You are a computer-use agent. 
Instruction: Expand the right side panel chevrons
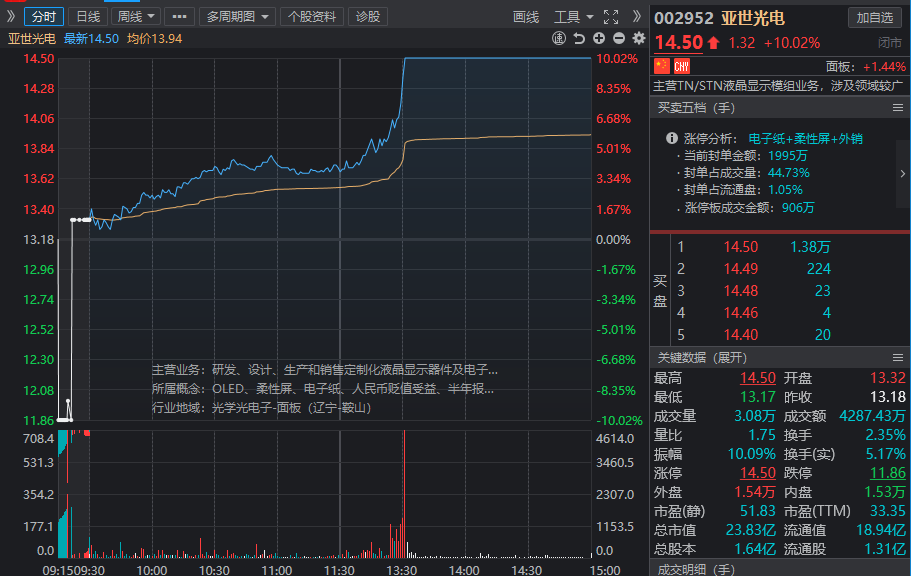tap(637, 16)
